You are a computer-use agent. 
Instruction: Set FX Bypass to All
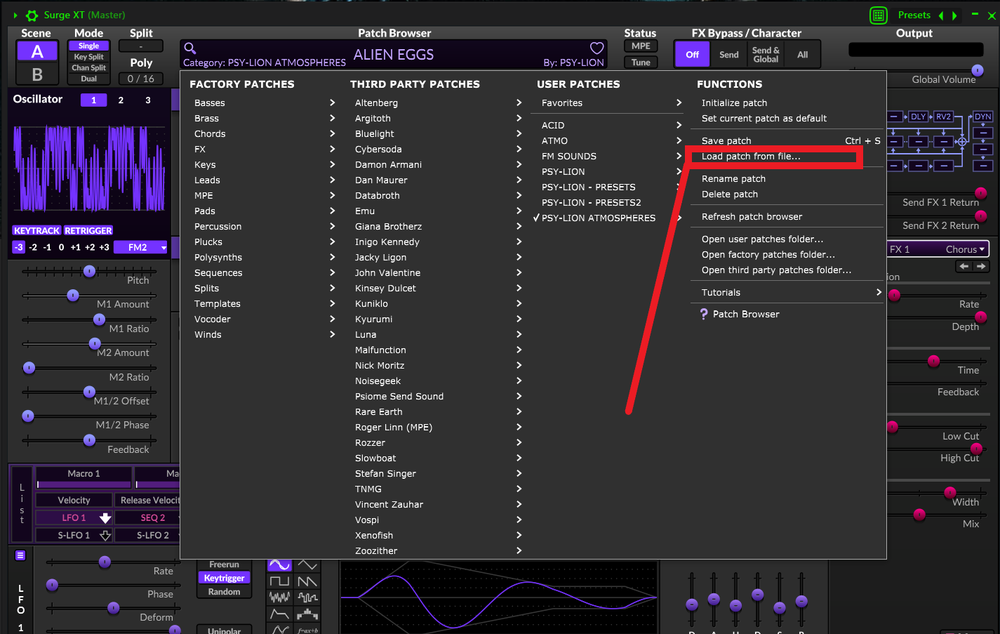click(802, 54)
